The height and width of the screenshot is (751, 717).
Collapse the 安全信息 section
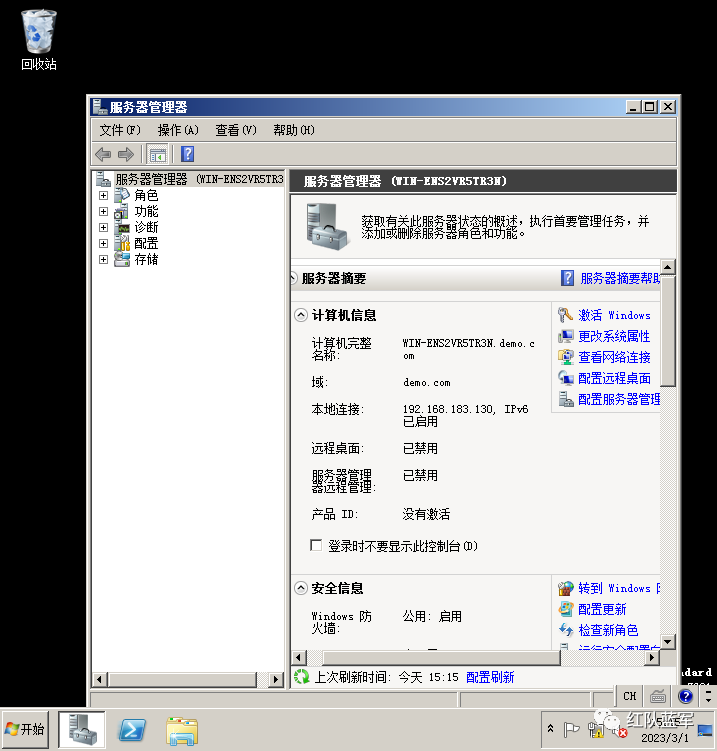point(301,588)
